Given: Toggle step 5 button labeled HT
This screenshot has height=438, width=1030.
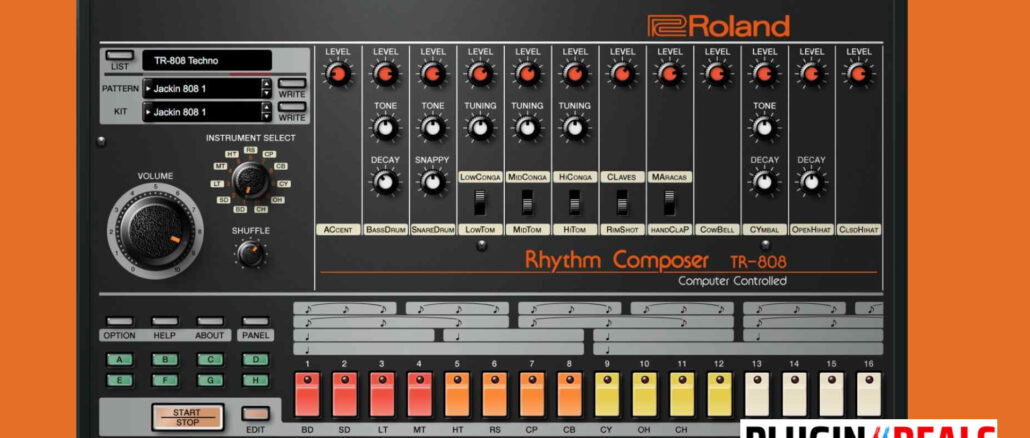Looking at the screenshot, I should pyautogui.click(x=457, y=394).
